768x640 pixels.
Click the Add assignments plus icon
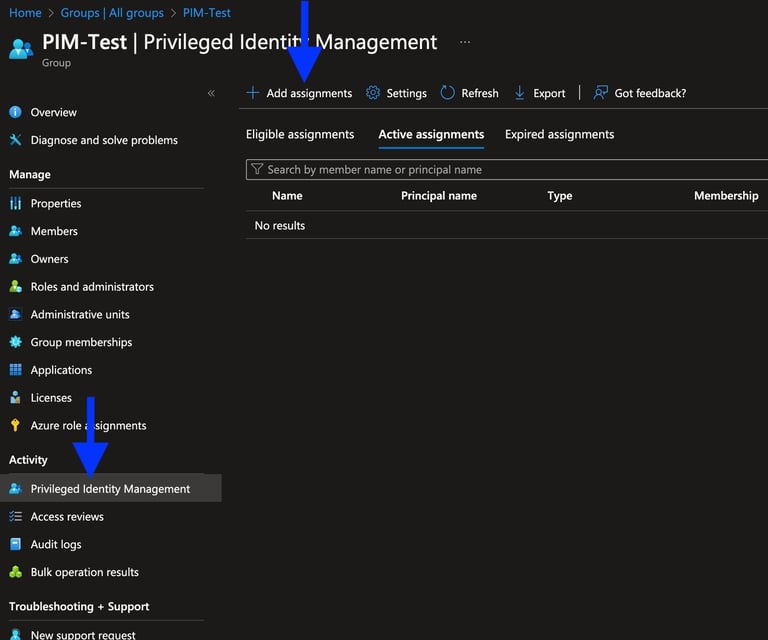(x=253, y=93)
